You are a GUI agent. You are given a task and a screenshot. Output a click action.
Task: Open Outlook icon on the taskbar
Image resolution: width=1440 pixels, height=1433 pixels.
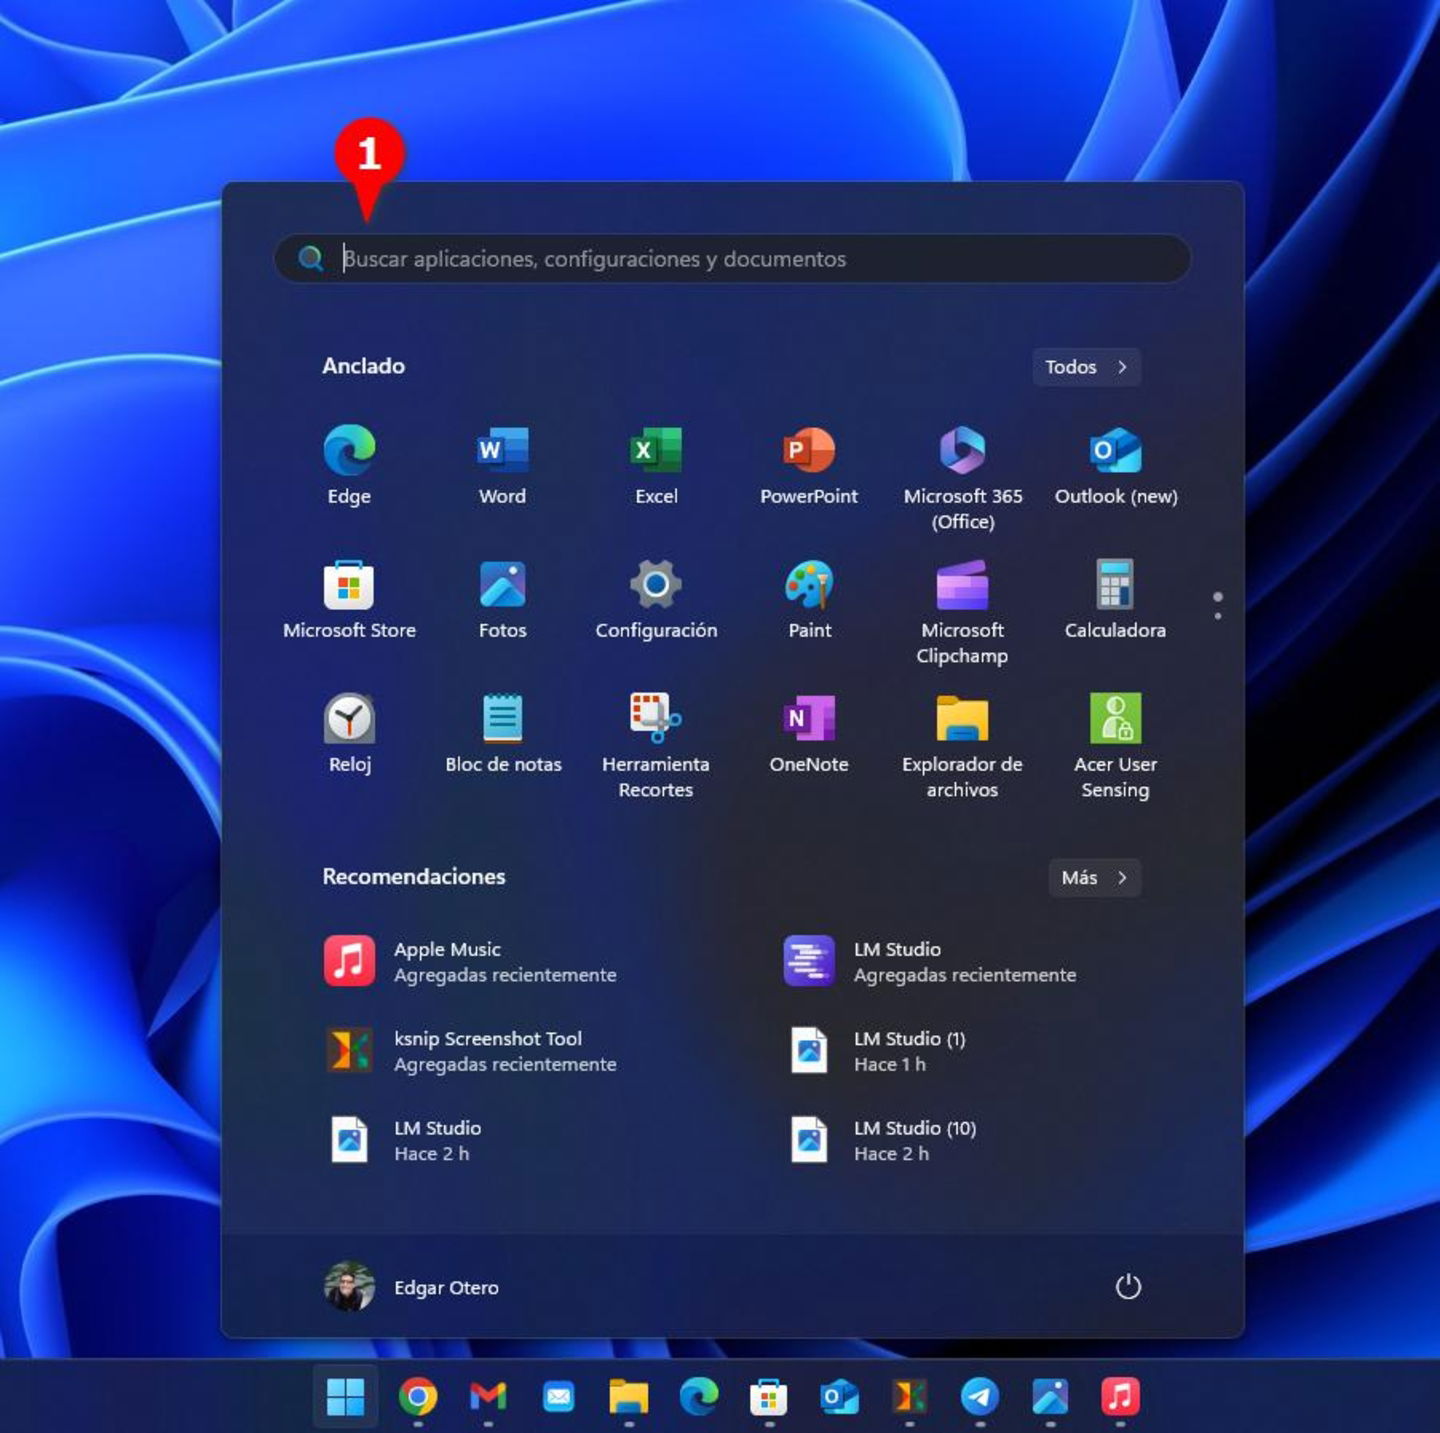pyautogui.click(x=839, y=1396)
